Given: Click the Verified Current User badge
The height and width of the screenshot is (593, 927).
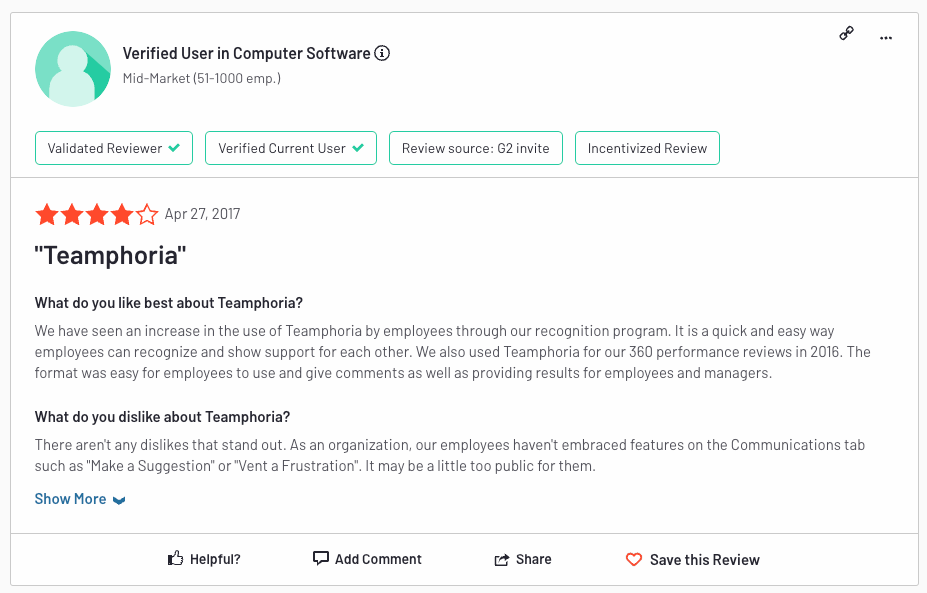Looking at the screenshot, I should pyautogui.click(x=291, y=148).
